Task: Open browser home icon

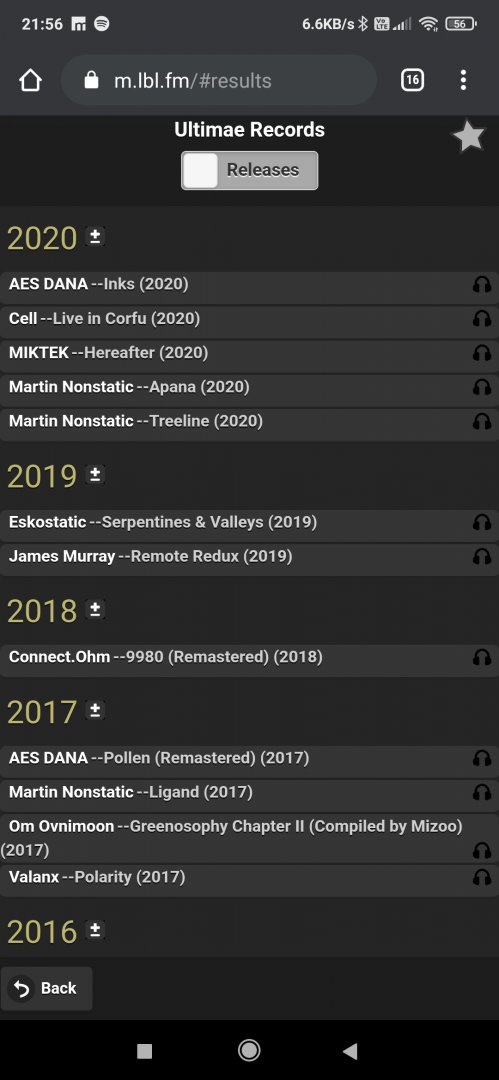Action: [x=30, y=81]
